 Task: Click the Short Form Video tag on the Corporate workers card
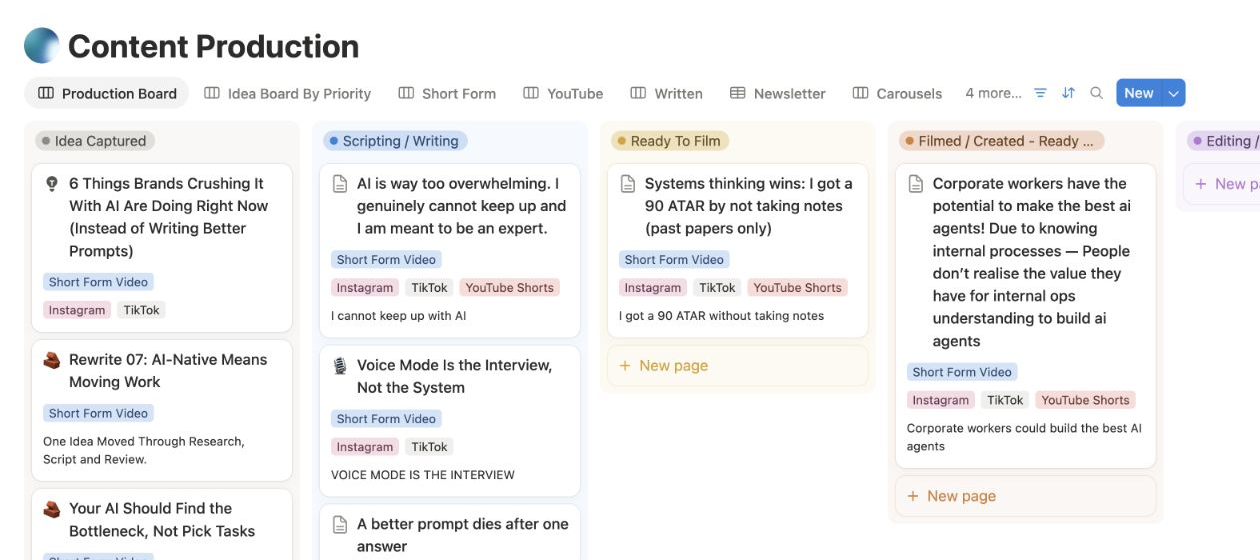click(x=962, y=372)
